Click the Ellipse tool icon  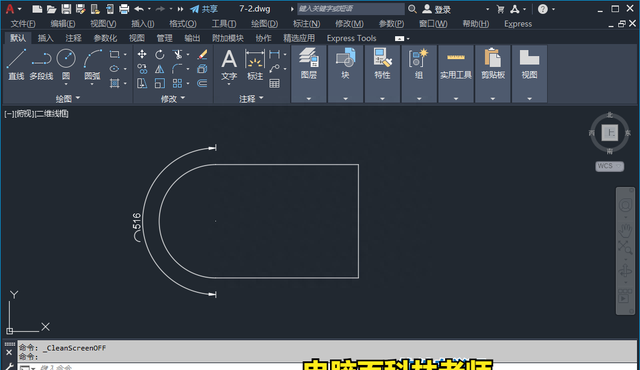[x=114, y=69]
